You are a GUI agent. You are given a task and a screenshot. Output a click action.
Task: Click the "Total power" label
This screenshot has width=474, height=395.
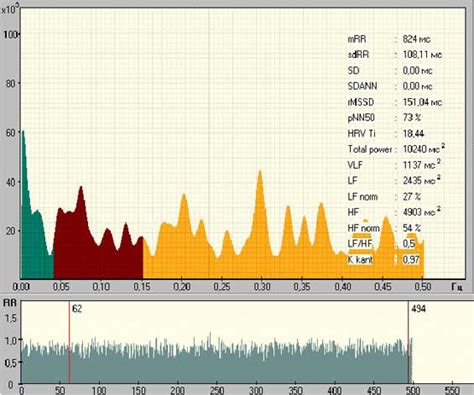point(370,149)
